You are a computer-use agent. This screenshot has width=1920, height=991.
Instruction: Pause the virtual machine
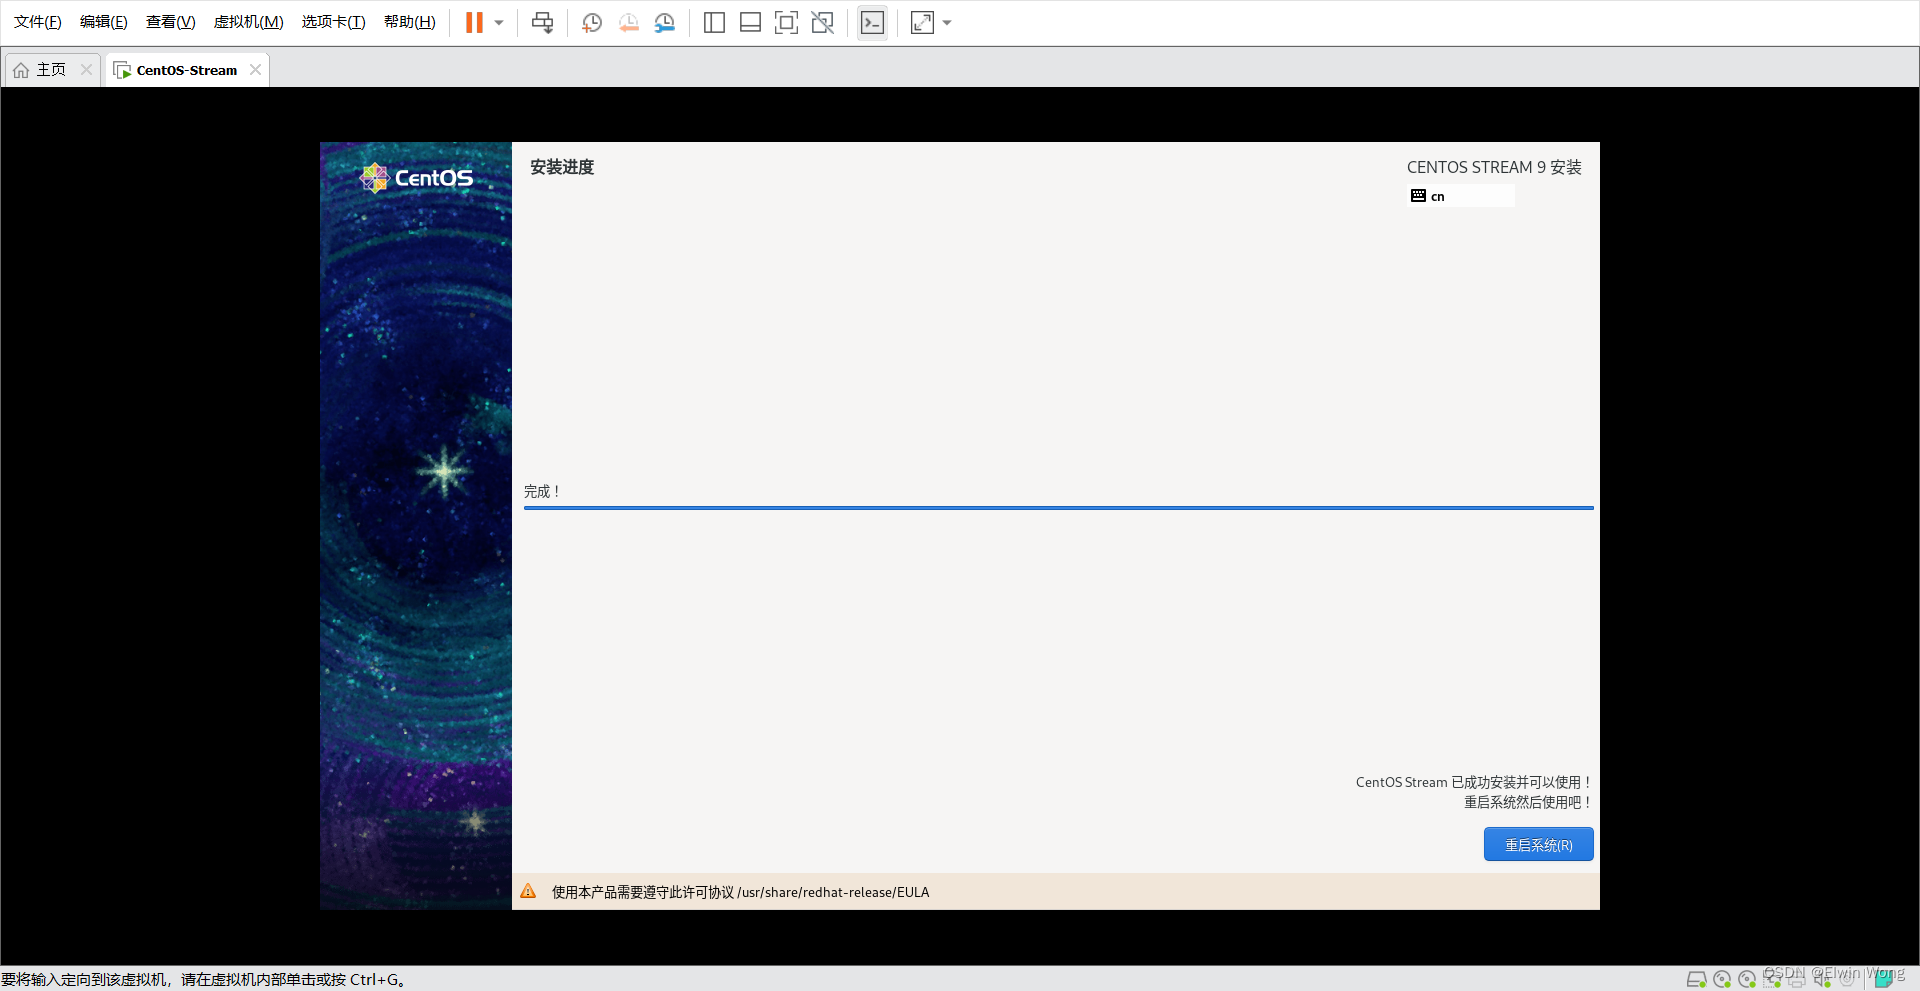coord(474,22)
